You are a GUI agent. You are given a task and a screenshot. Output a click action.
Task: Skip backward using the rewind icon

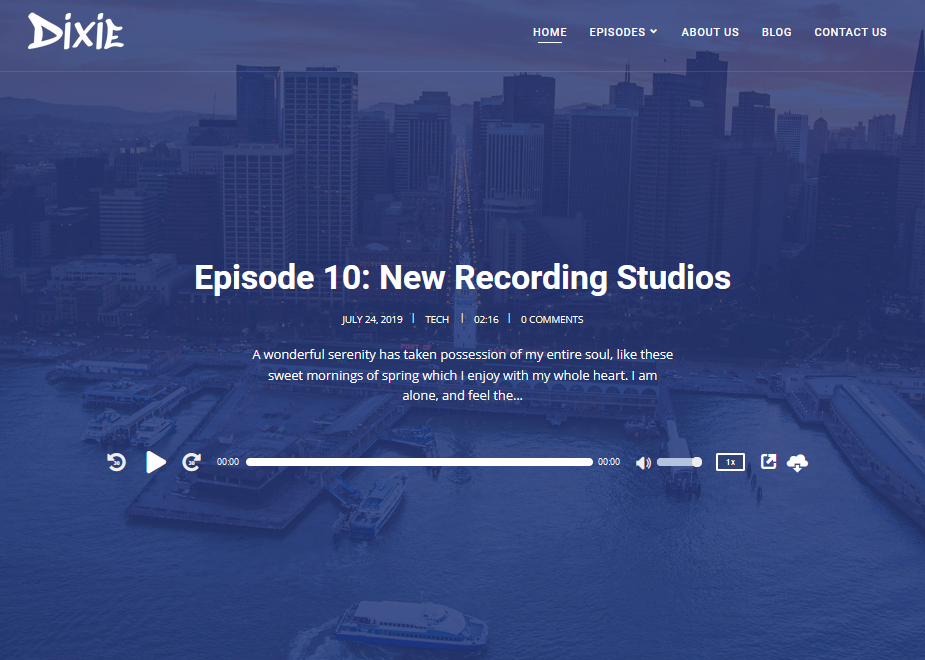click(x=117, y=462)
